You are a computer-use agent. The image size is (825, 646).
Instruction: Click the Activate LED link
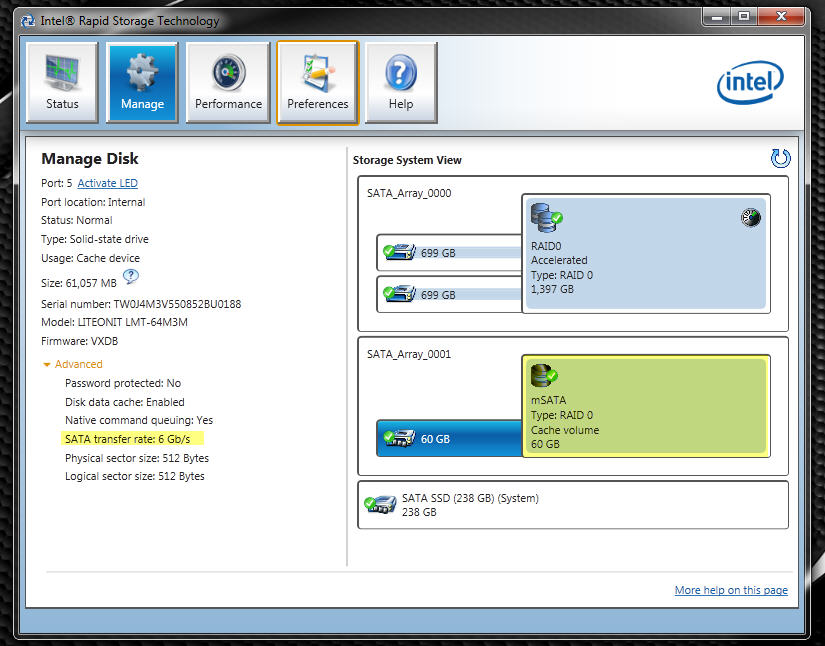coord(107,183)
